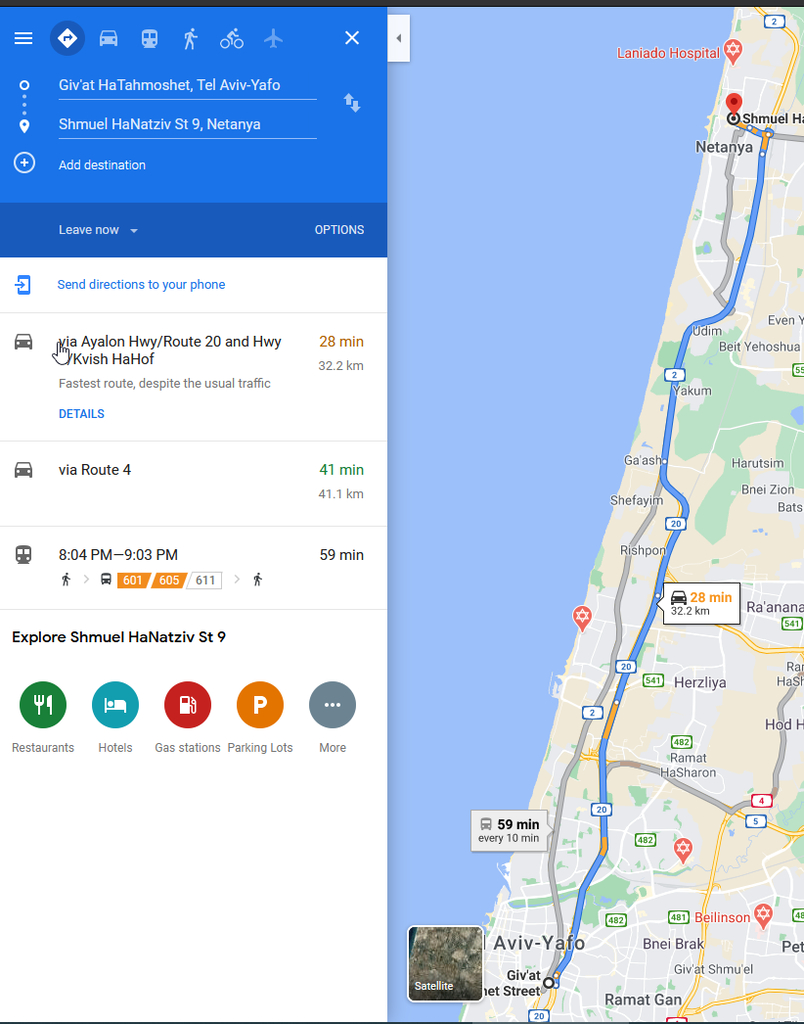The height and width of the screenshot is (1024, 804).
Task: Reverse starting point and destination arrows
Action: click(352, 103)
